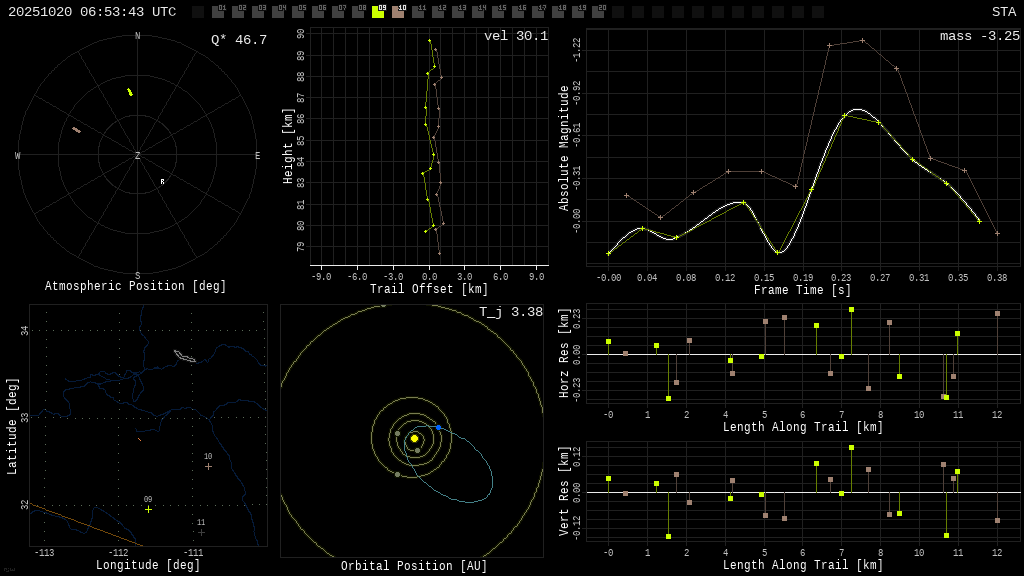Click the R radiant marker in sky plot
This screenshot has height=576, width=1024.
(162, 182)
